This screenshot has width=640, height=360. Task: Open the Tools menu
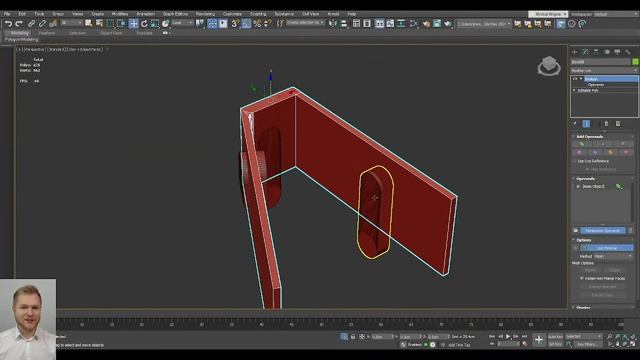[39, 14]
